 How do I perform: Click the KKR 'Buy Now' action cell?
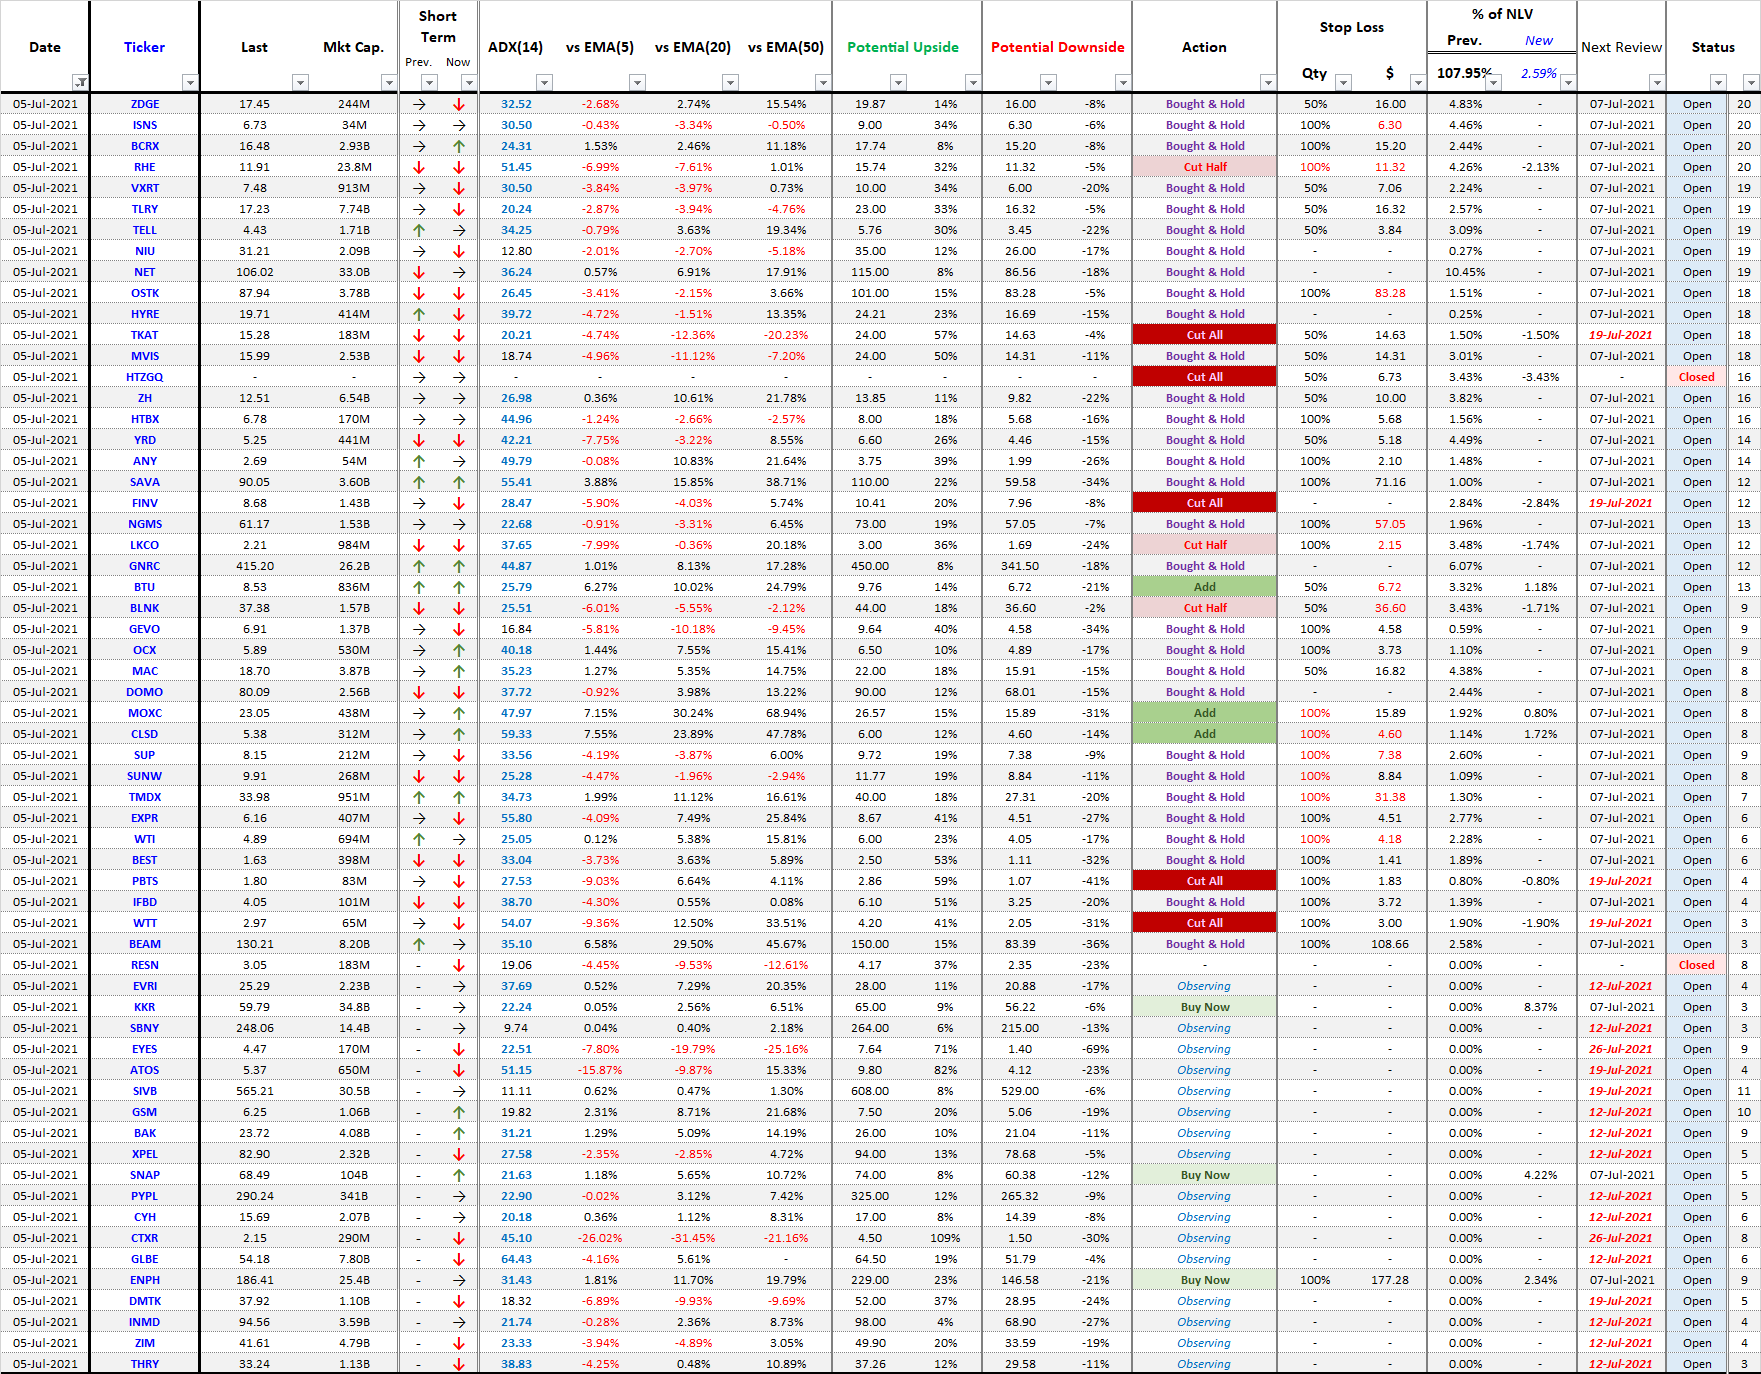tap(1204, 1007)
